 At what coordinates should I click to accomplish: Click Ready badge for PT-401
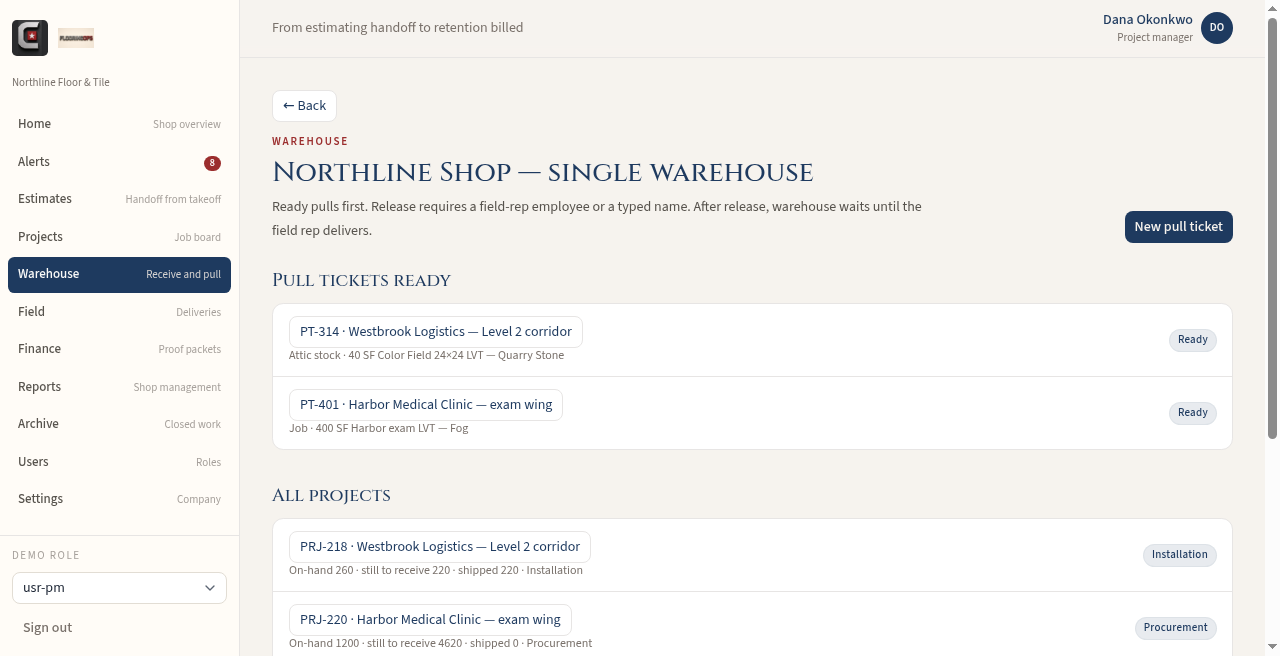point(1193,413)
